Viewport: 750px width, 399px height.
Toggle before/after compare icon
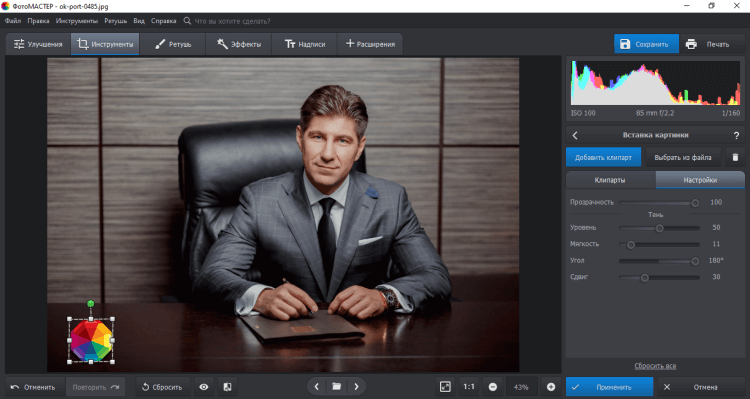click(x=228, y=387)
